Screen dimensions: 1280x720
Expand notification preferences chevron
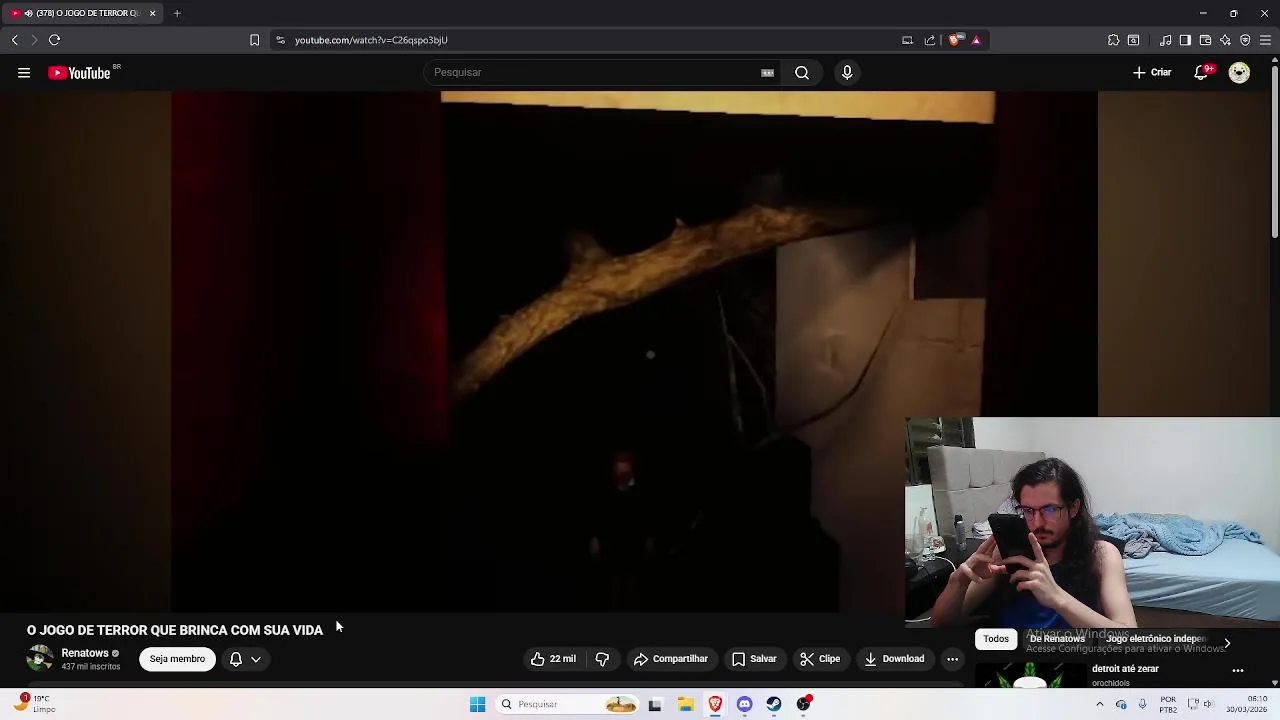[256, 659]
